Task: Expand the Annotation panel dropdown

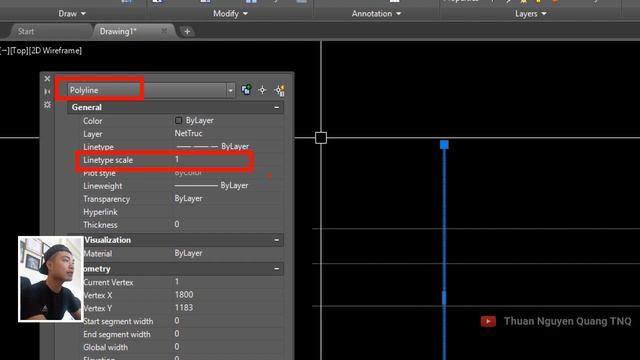Action: [x=376, y=14]
